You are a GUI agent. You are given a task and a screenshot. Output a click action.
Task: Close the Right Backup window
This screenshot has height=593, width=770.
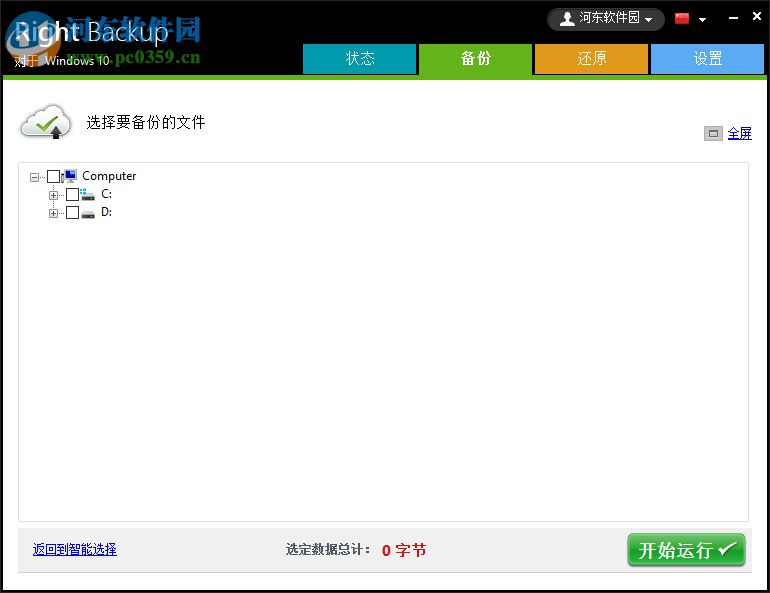click(x=757, y=16)
